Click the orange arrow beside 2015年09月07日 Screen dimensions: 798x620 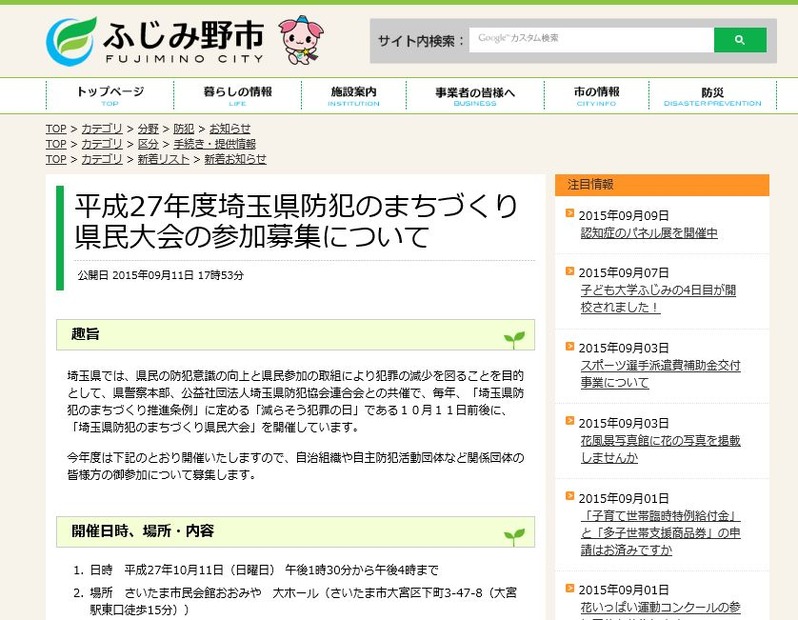tap(570, 271)
